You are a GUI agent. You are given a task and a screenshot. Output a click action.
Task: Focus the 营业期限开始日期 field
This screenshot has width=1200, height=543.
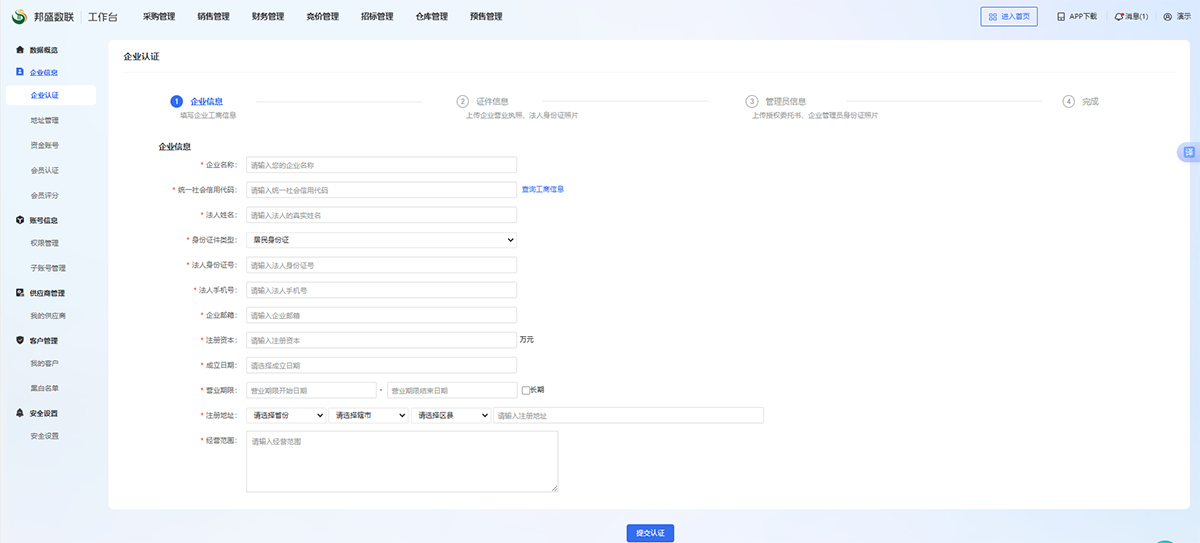pyautogui.click(x=311, y=390)
